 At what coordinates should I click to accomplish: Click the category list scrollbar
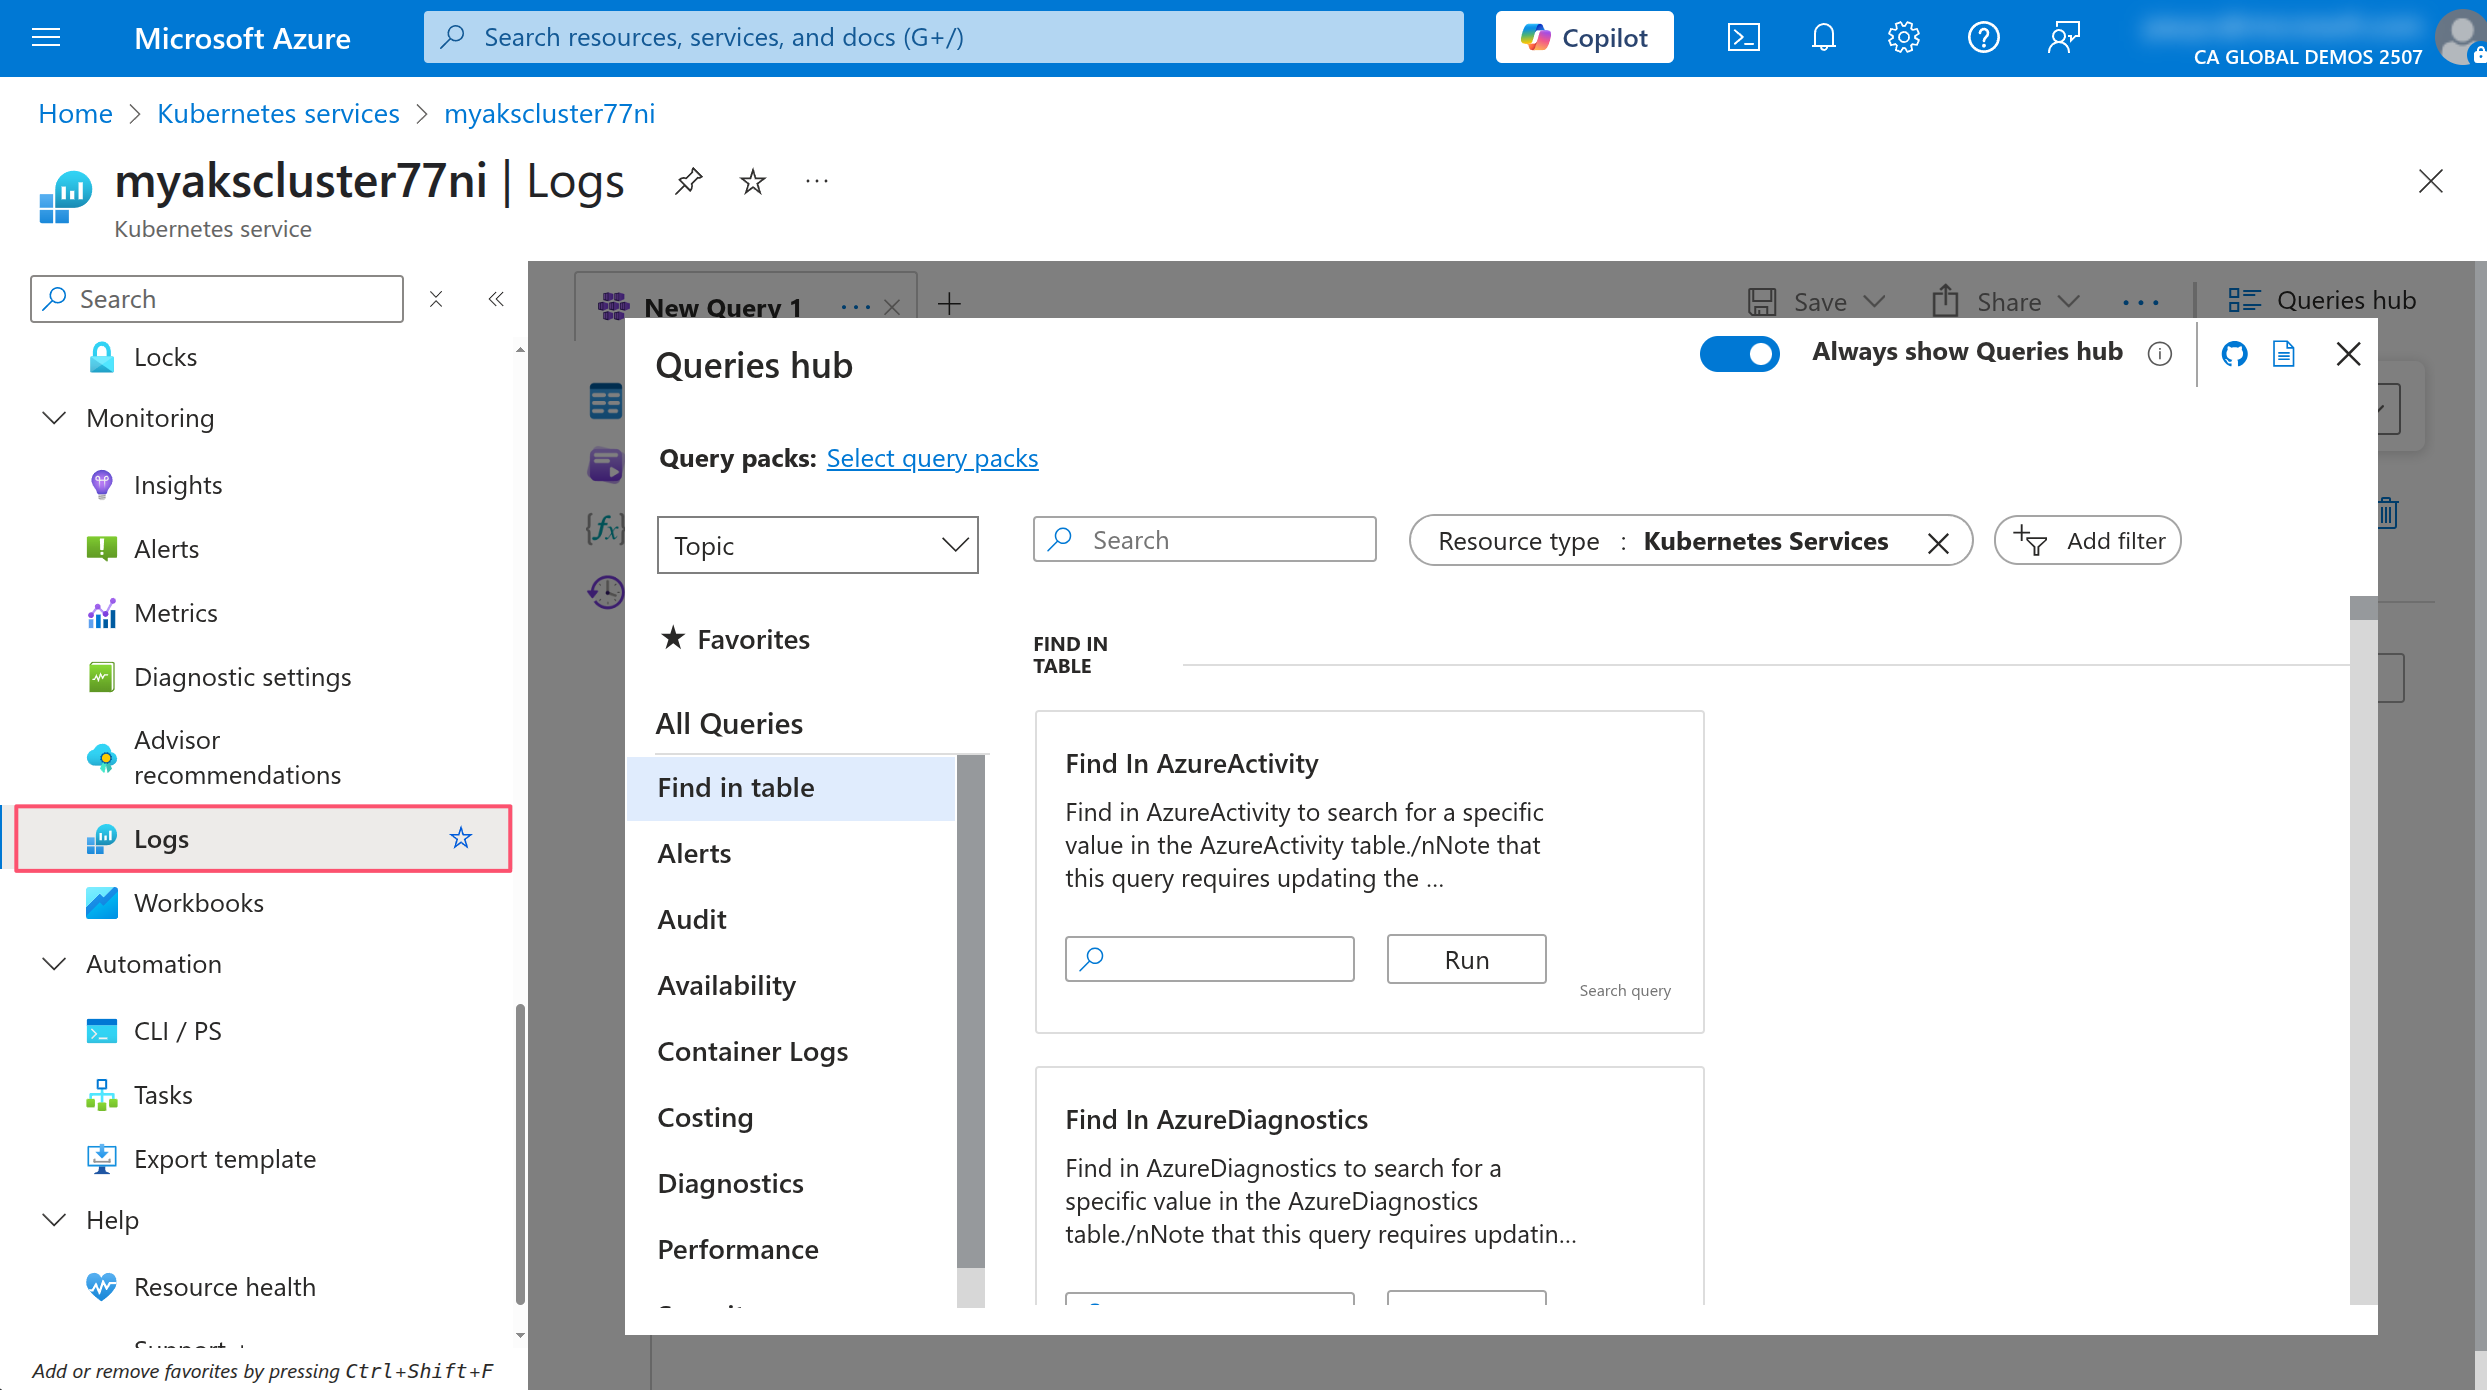tap(970, 1010)
